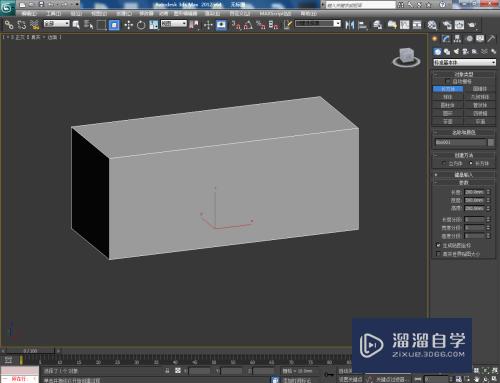Image resolution: width=500 pixels, height=383 pixels.
Task: Toggle the Spinner Snap button
Action: tap(273, 25)
